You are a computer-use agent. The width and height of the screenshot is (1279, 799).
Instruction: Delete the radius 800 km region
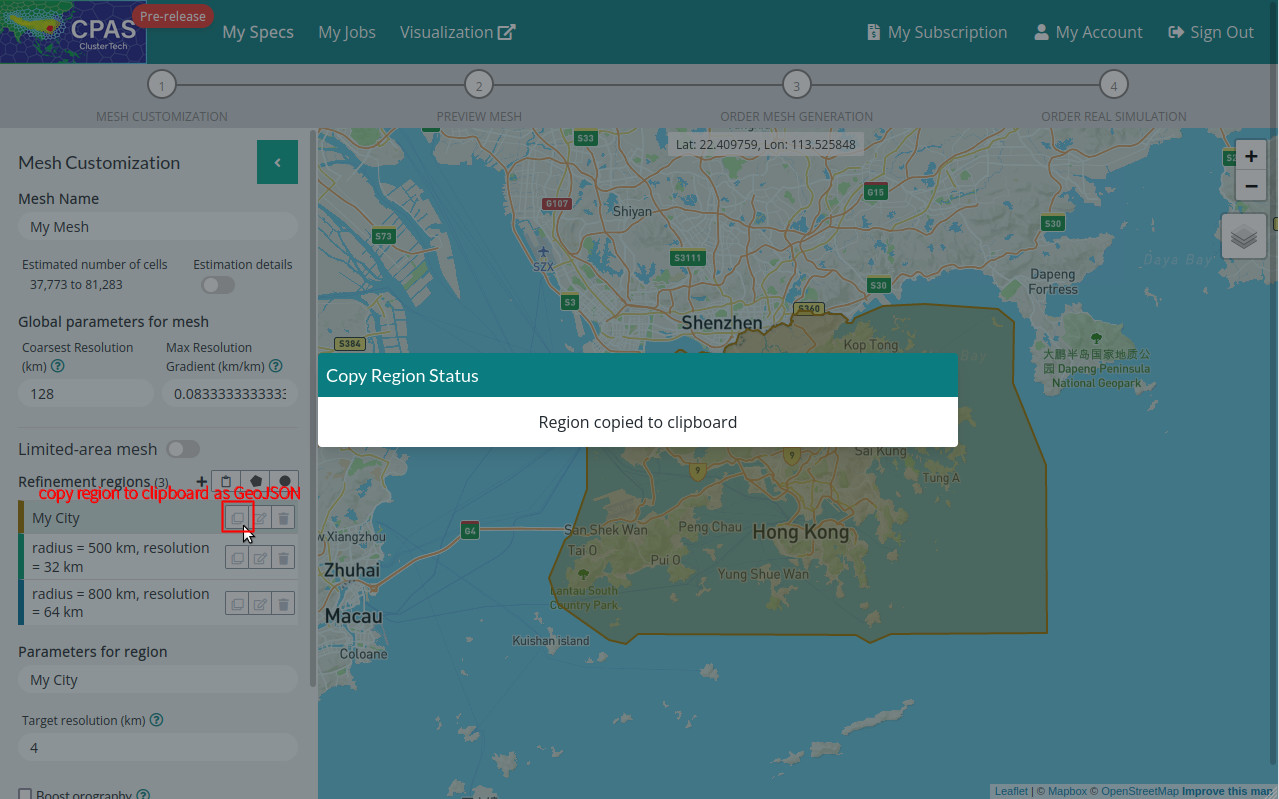coord(284,603)
